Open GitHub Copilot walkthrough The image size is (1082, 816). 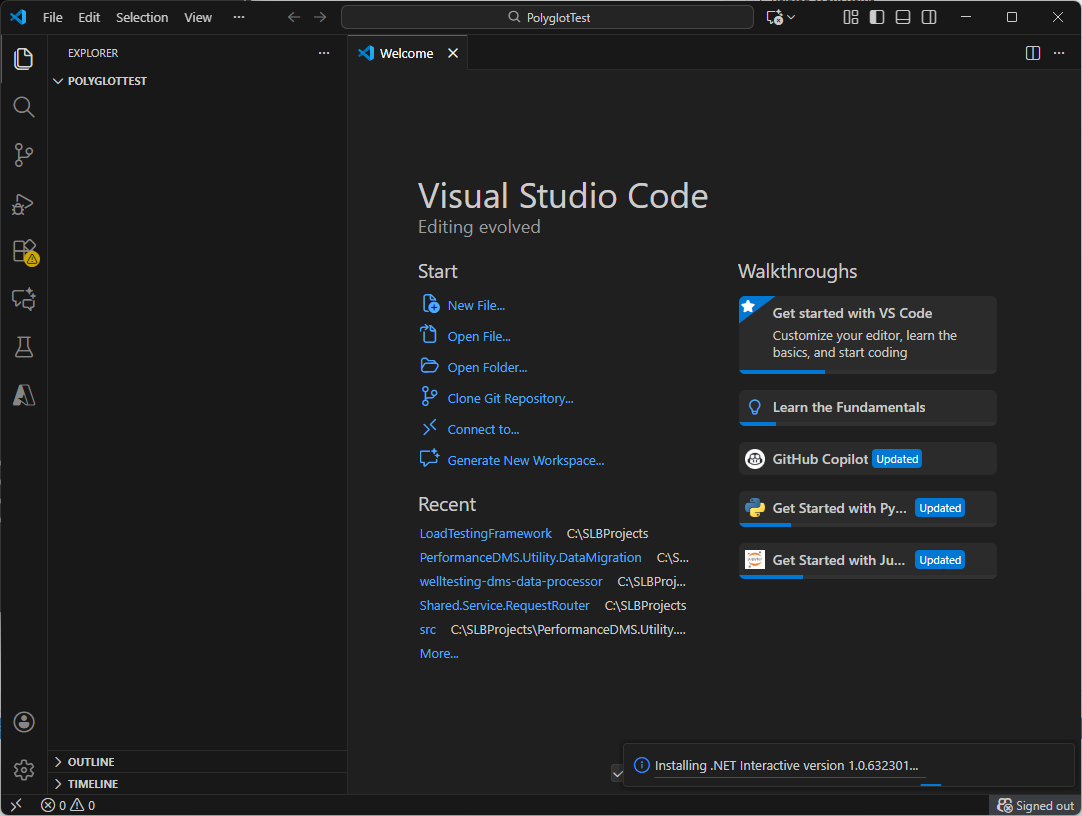[x=867, y=459]
